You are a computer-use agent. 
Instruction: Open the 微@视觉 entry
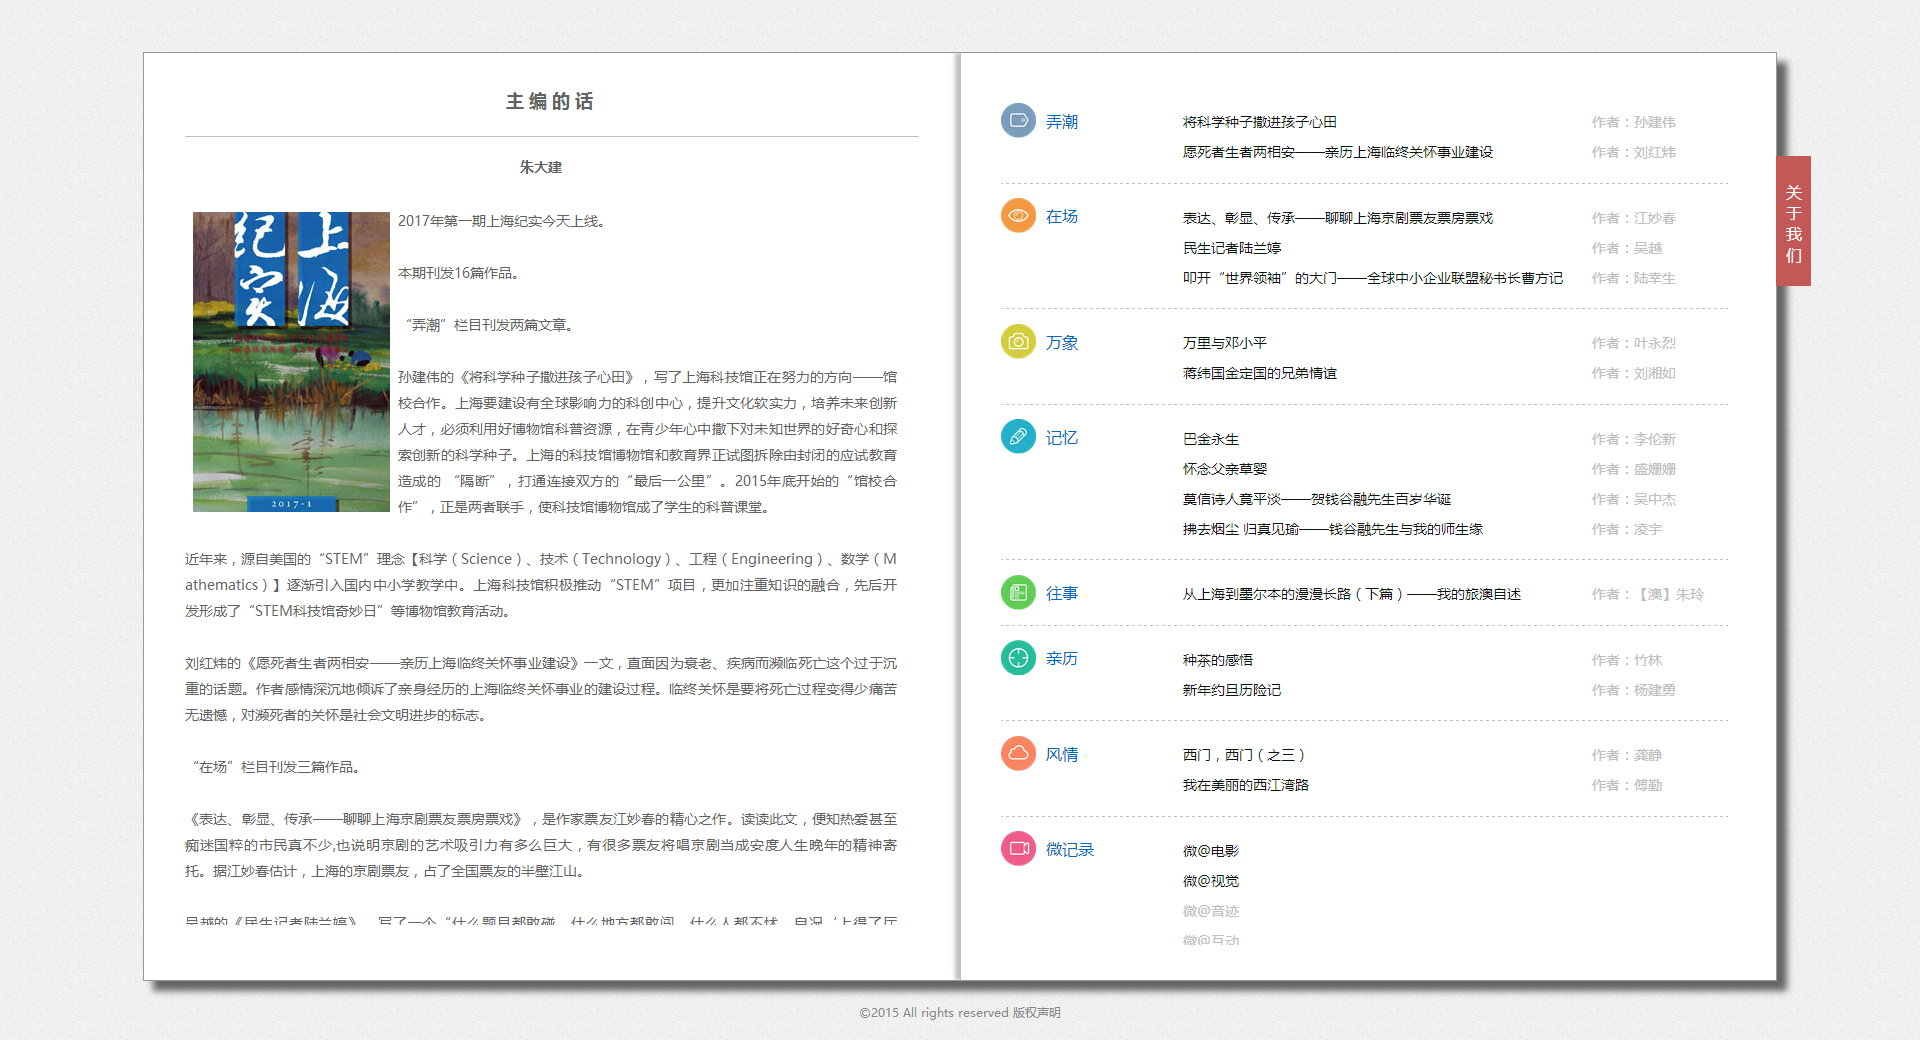click(1211, 881)
